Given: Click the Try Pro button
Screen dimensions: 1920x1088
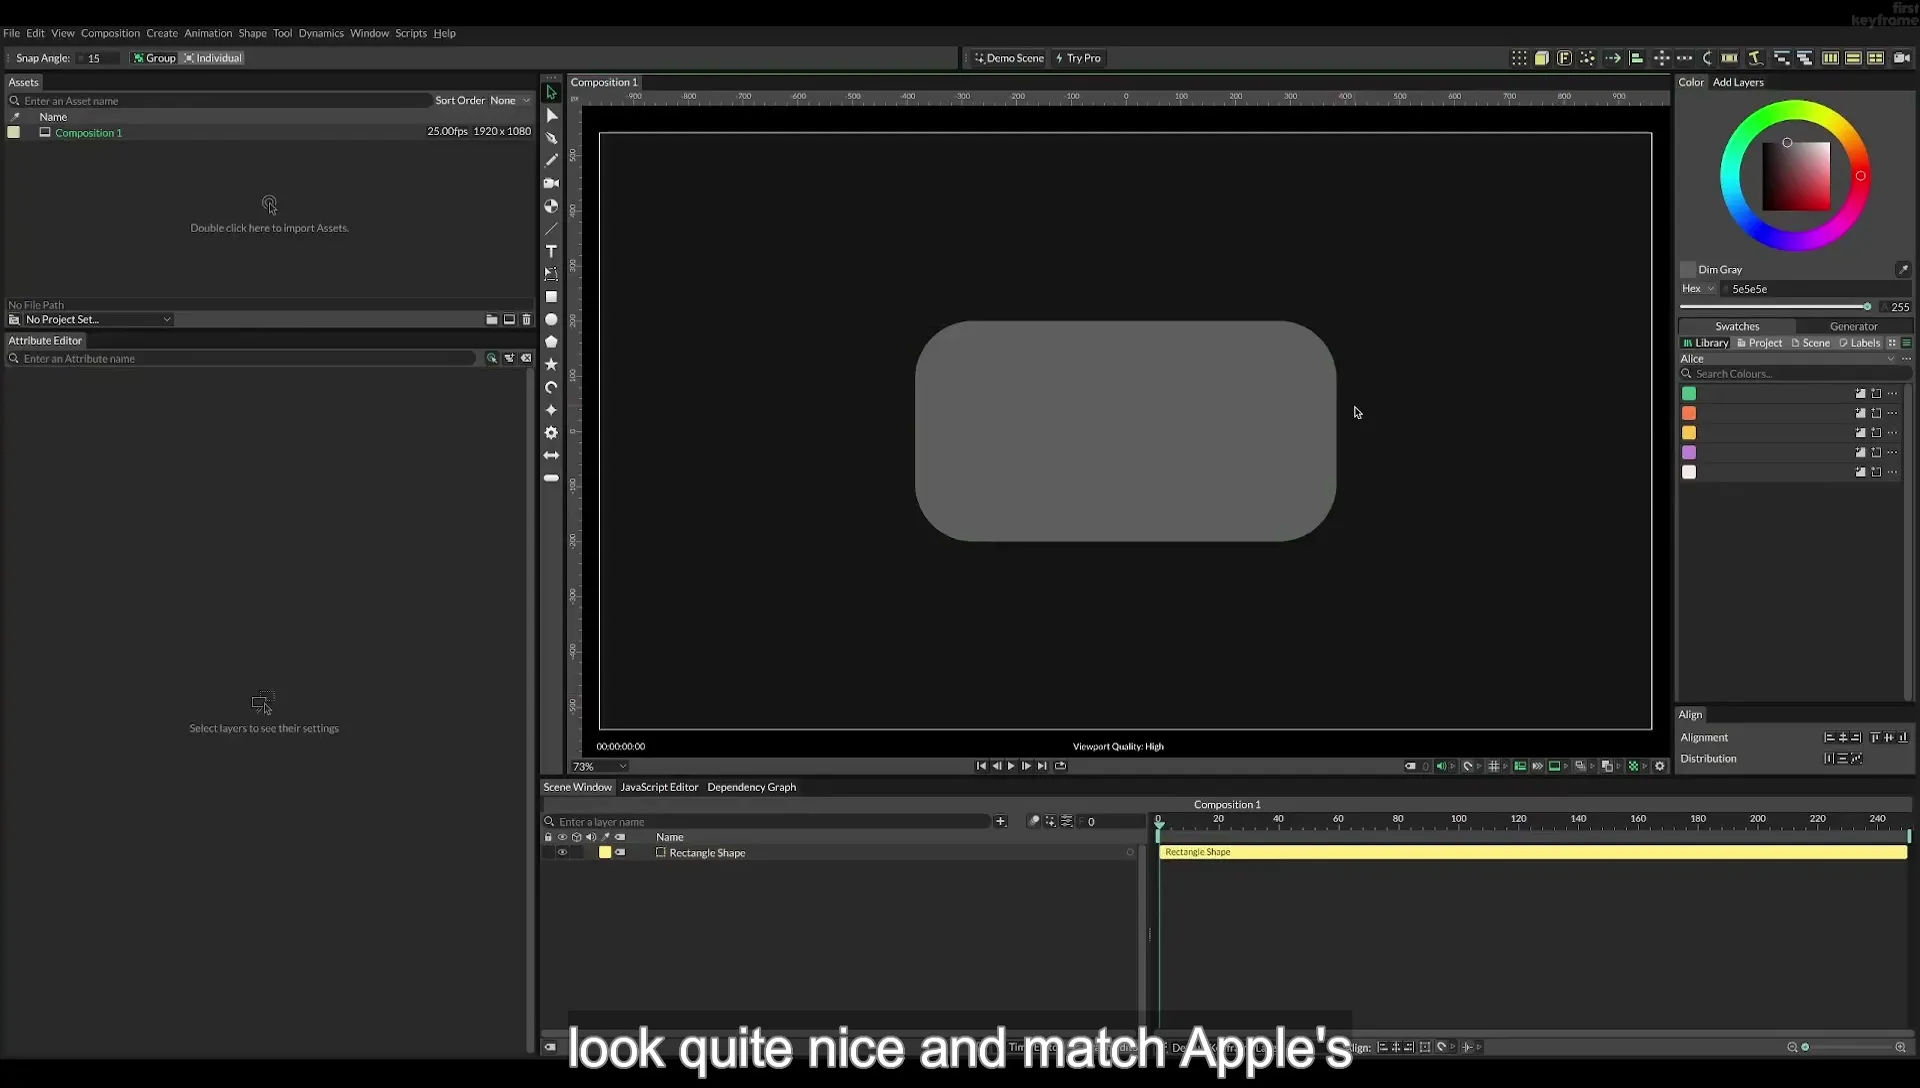Looking at the screenshot, I should 1078,58.
